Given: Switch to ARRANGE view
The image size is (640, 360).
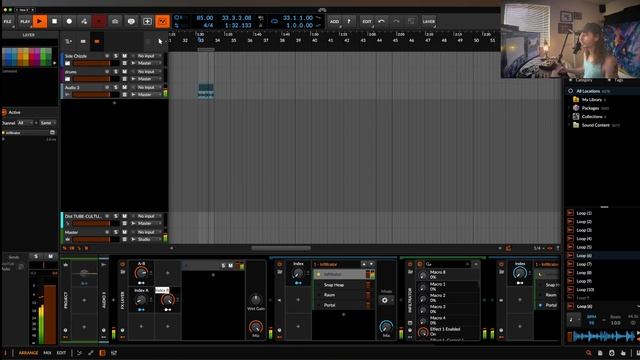Looking at the screenshot, I should 28,353.
